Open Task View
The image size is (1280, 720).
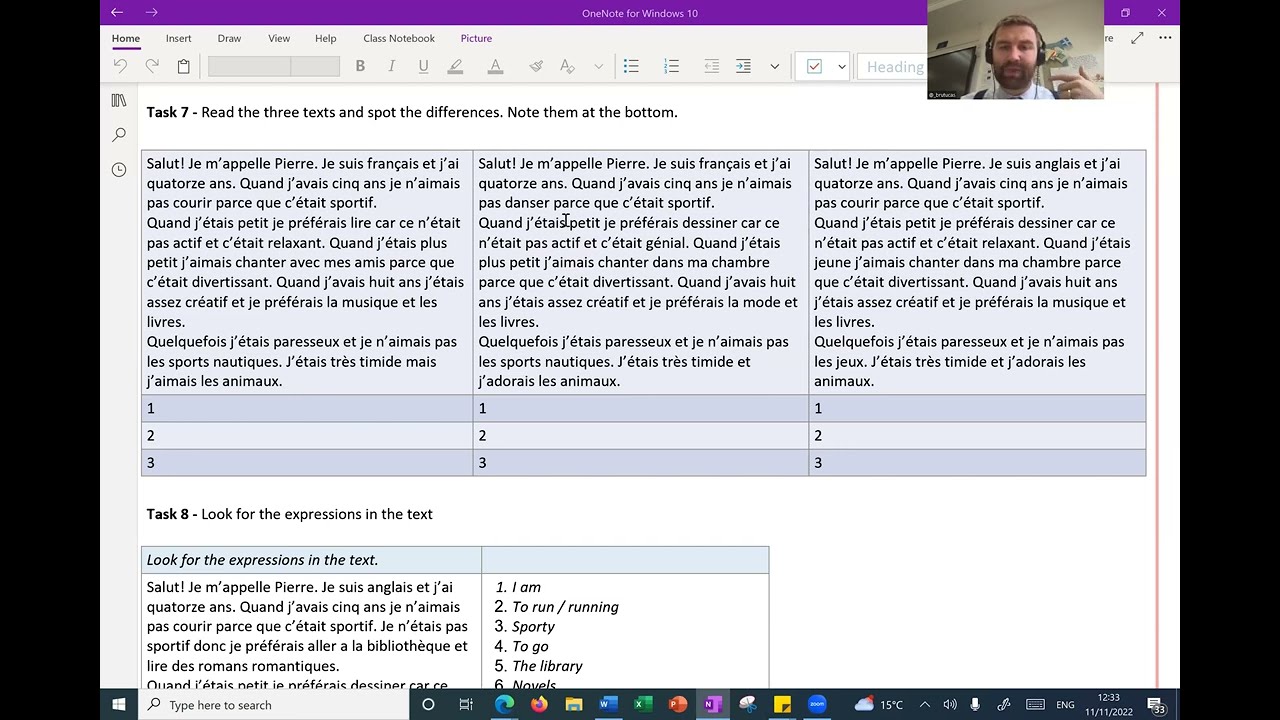click(466, 705)
